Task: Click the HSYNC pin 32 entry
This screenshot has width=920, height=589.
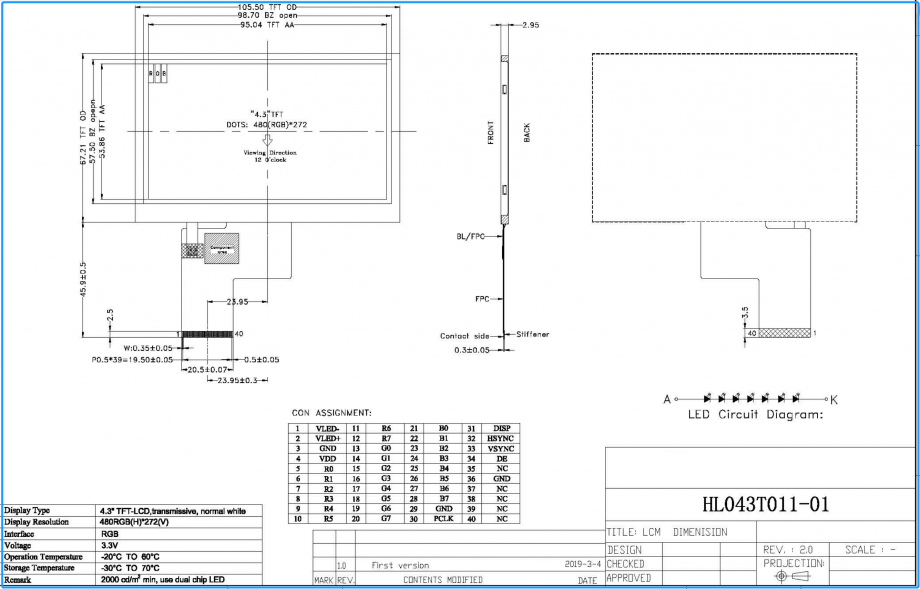Action: [501, 439]
